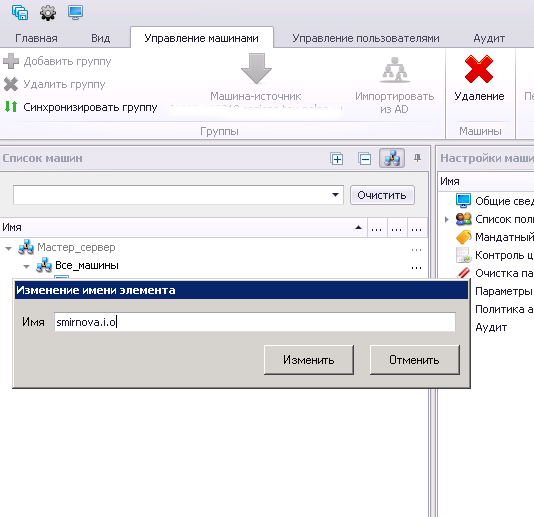Confirm rename with Изменить button
This screenshot has width=534, height=517.
(309, 360)
